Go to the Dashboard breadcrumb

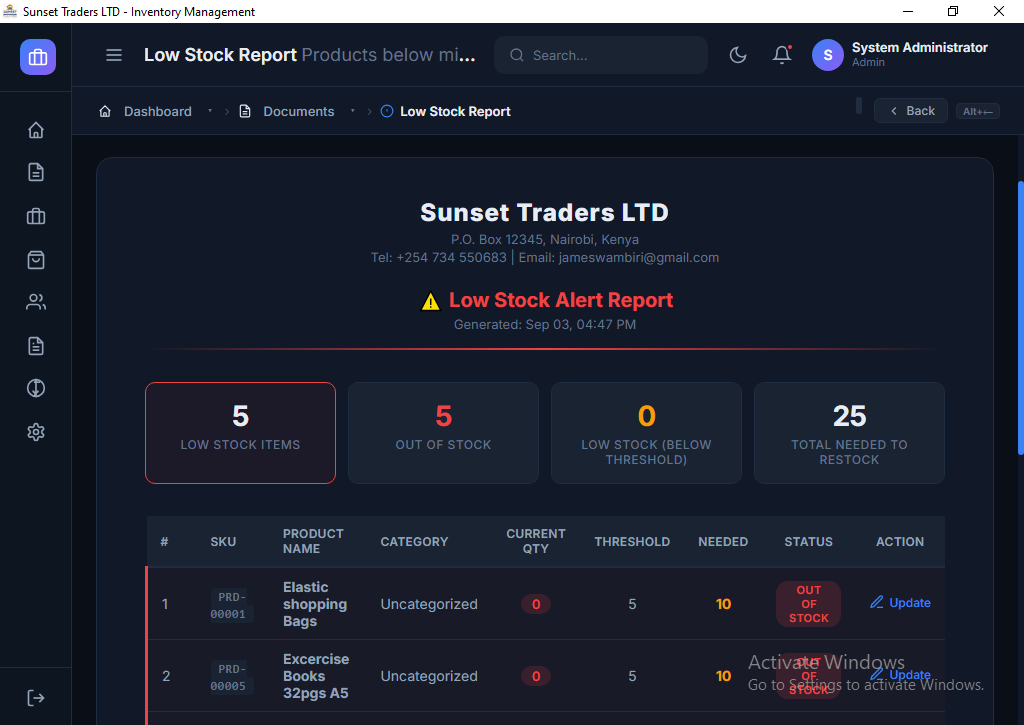(157, 111)
